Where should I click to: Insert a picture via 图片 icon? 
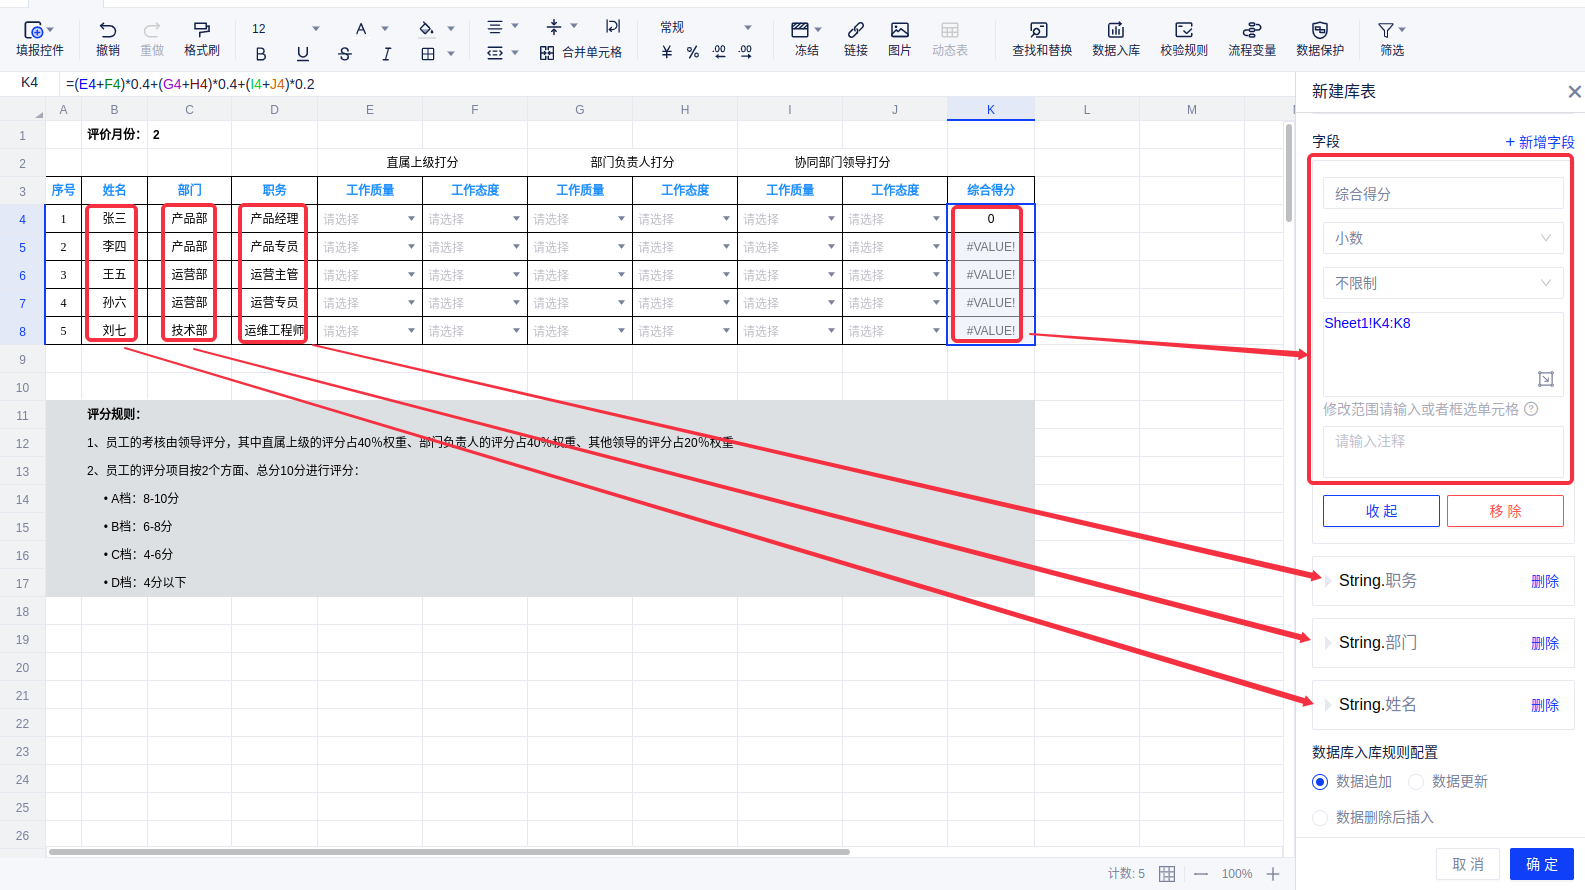(899, 30)
